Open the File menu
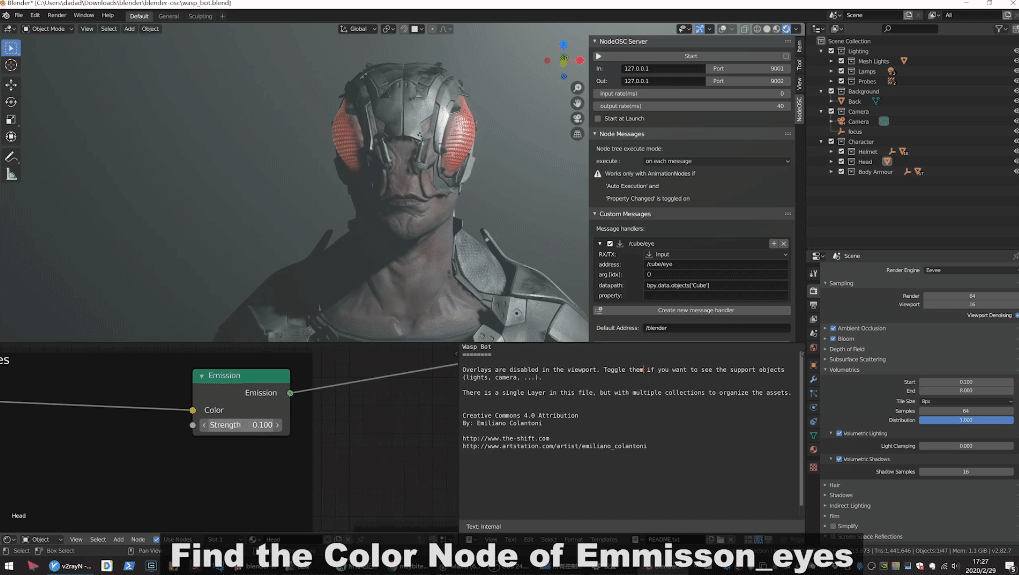This screenshot has width=1019, height=575. (x=19, y=15)
